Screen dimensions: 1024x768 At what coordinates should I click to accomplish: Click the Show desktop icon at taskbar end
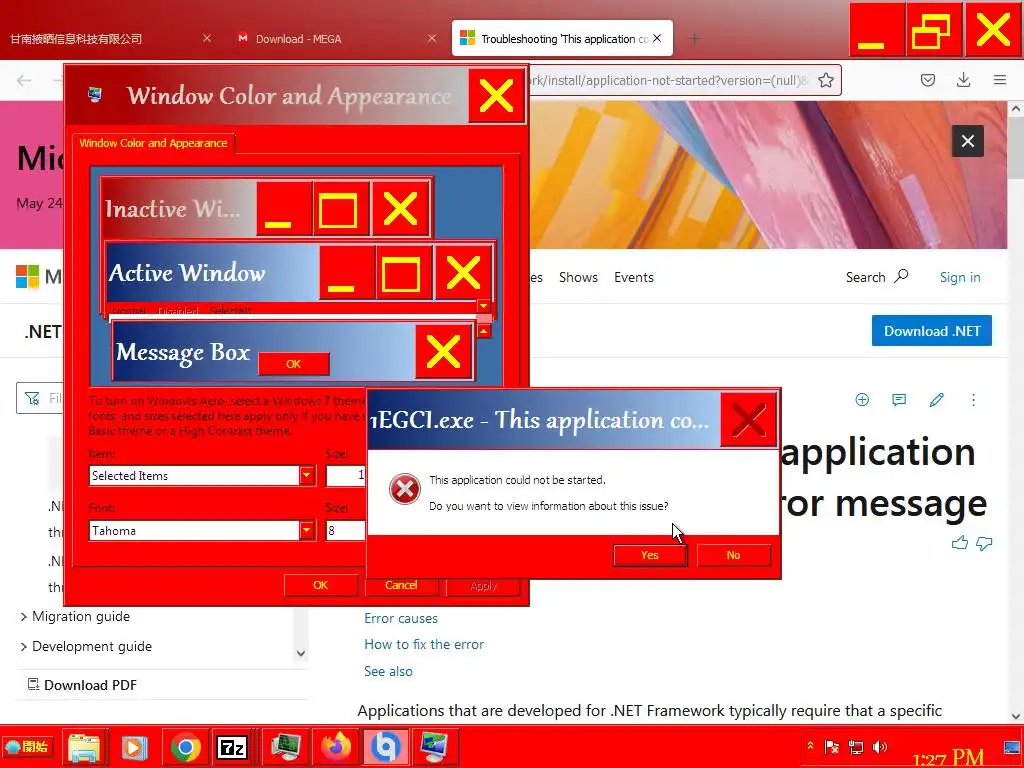(1012, 746)
